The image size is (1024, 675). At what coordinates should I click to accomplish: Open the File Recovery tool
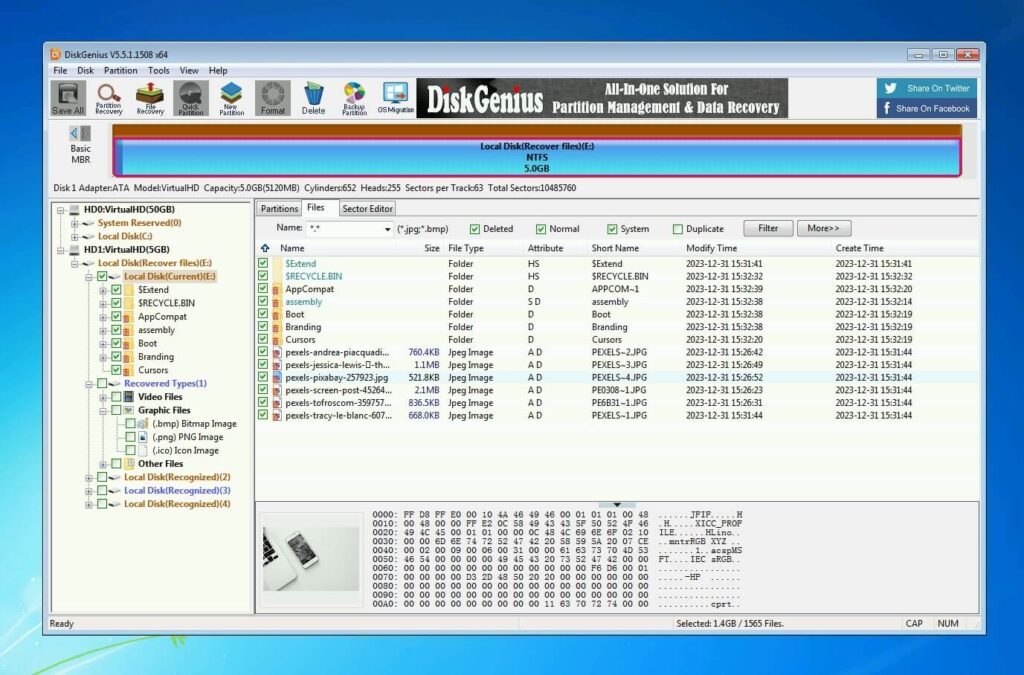[x=149, y=97]
